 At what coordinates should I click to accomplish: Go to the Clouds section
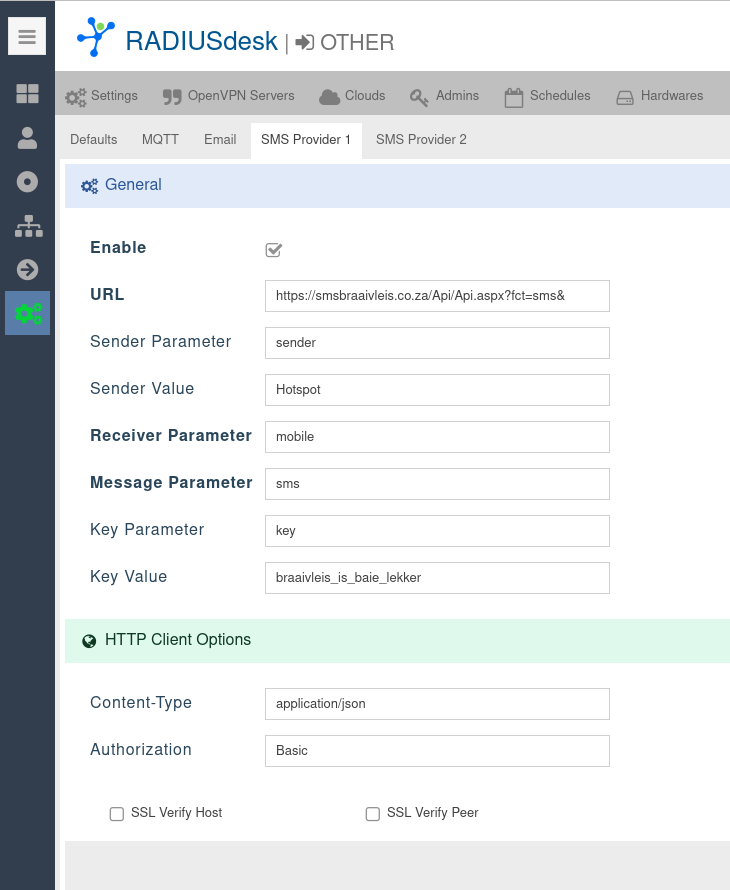pos(352,96)
